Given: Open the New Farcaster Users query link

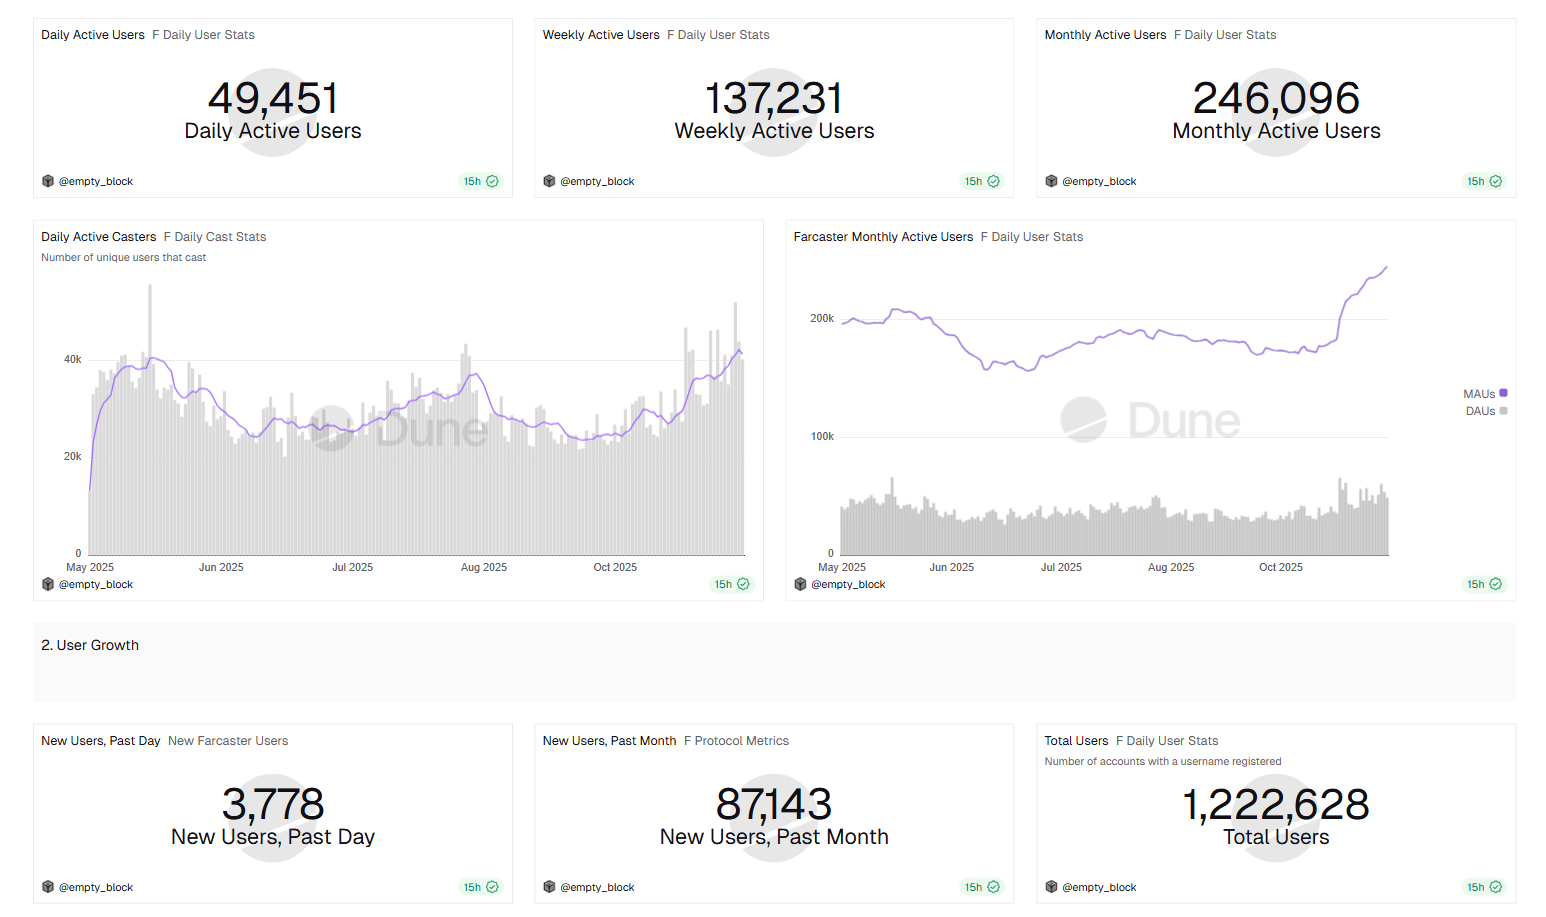Looking at the screenshot, I should point(228,740).
